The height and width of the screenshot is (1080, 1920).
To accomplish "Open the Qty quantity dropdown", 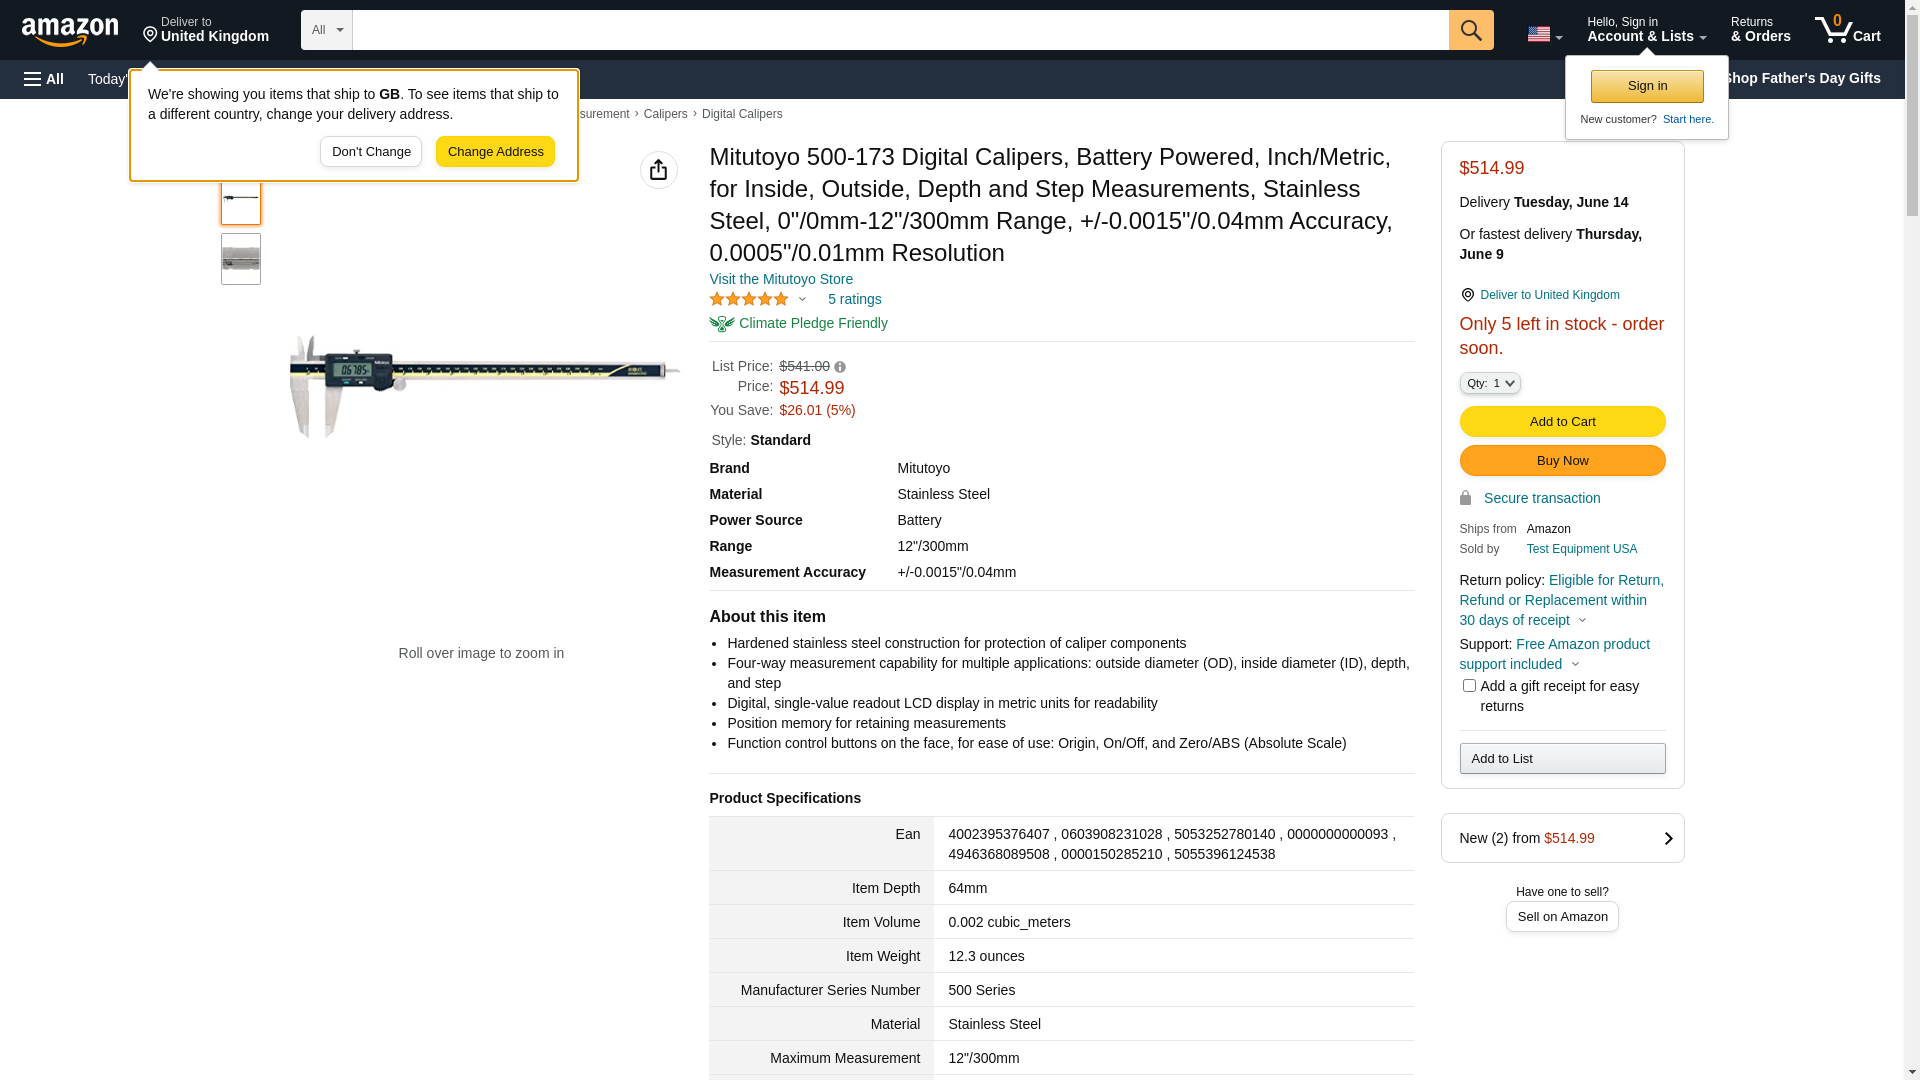I will (x=1490, y=383).
